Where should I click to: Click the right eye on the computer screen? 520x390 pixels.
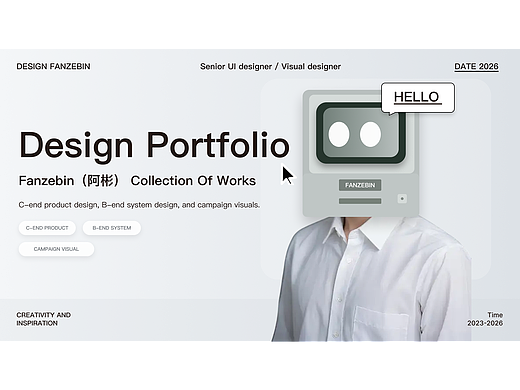pyautogui.click(x=370, y=134)
